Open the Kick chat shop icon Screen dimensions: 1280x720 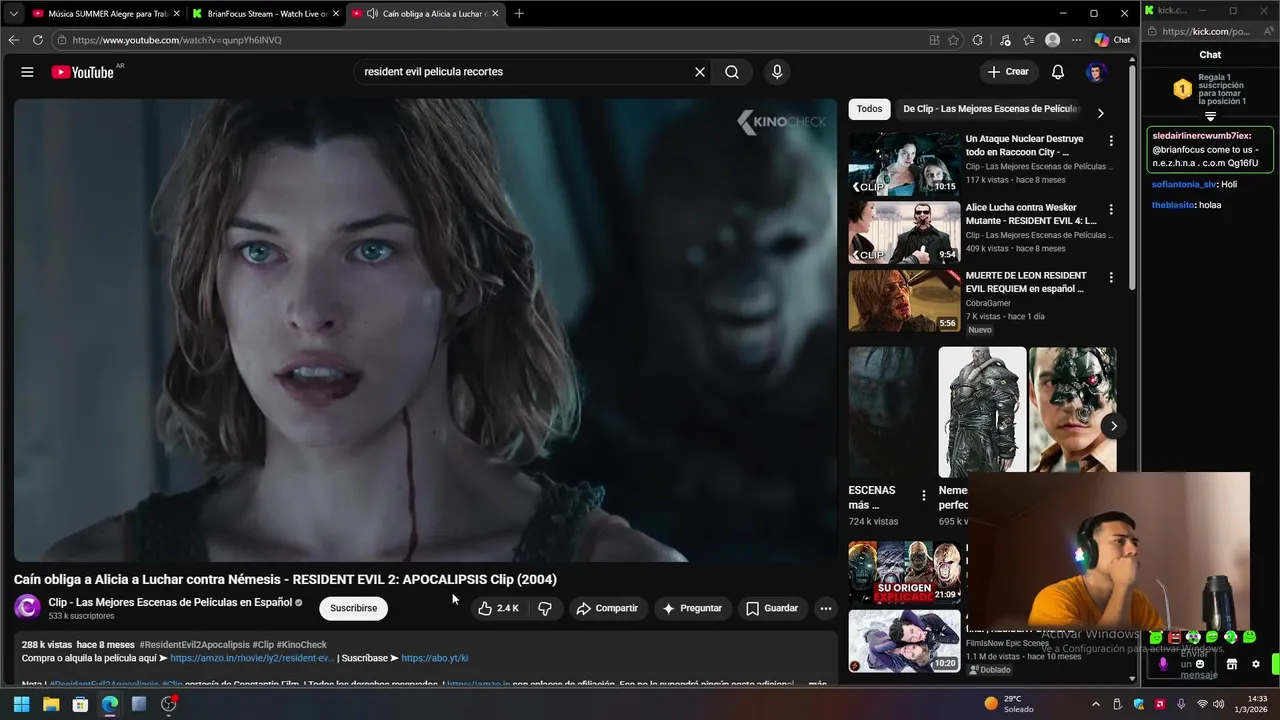(1232, 664)
